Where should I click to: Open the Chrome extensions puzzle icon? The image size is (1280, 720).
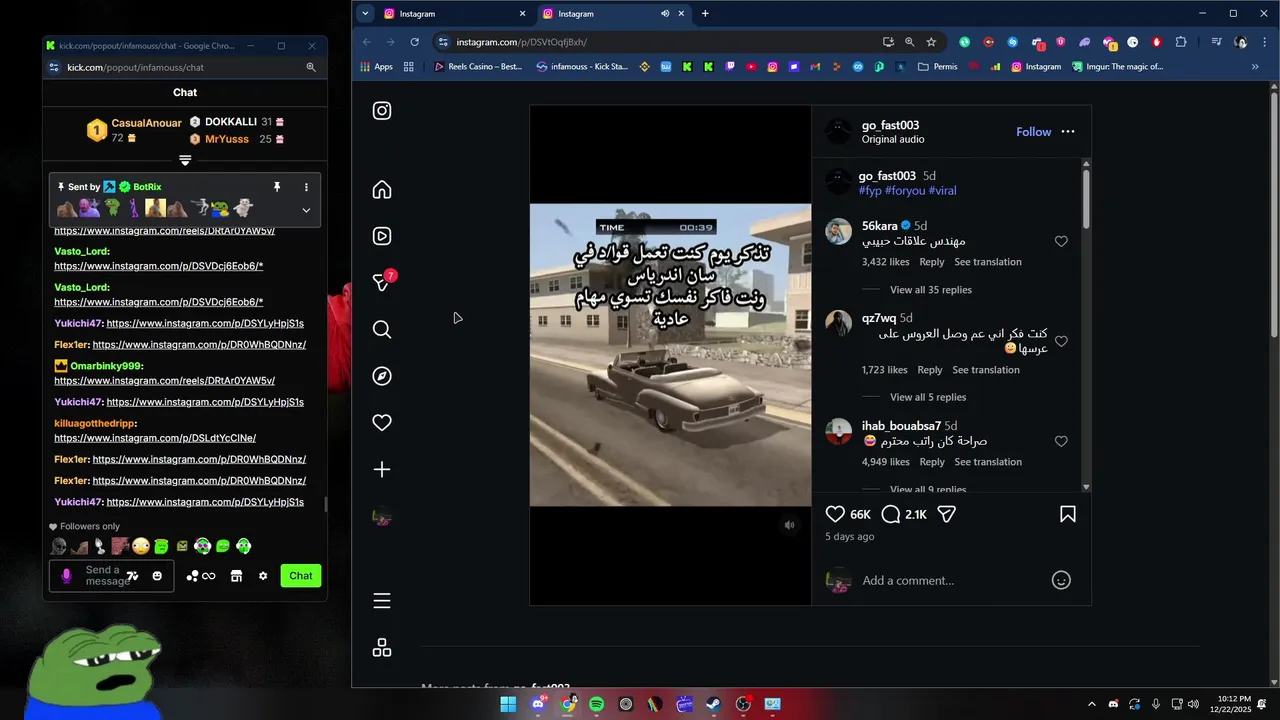[x=1181, y=42]
